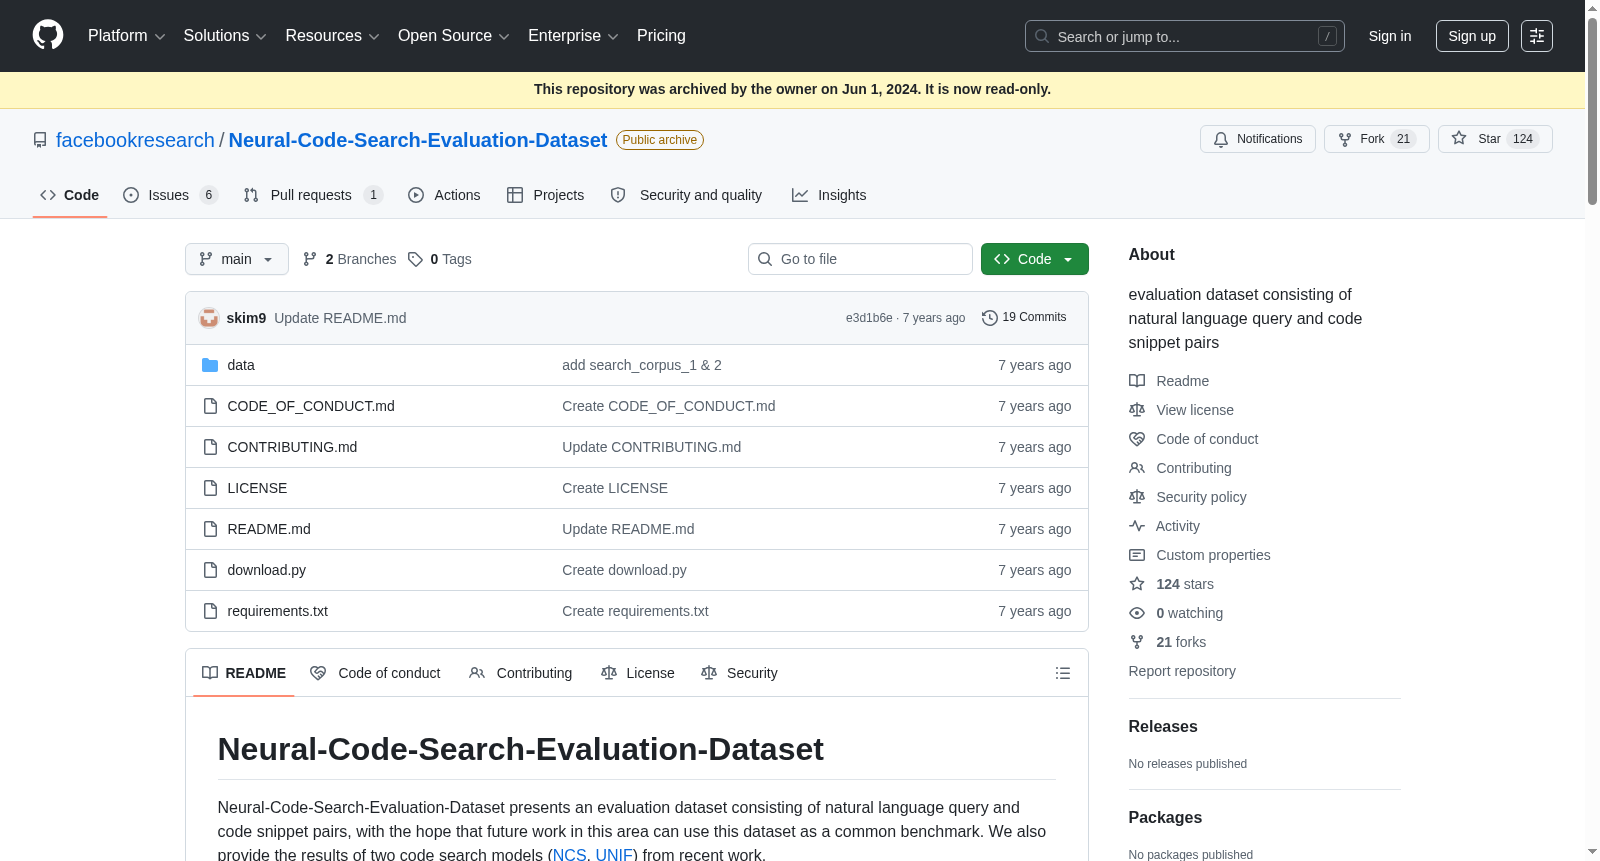Viewport: 1600px width, 861px height.
Task: Click the tag icon next to 0 Tags
Action: 415,259
